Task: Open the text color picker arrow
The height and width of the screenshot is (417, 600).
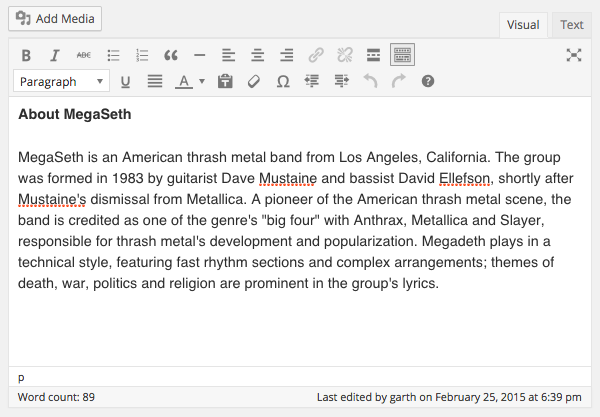Action: tap(202, 81)
